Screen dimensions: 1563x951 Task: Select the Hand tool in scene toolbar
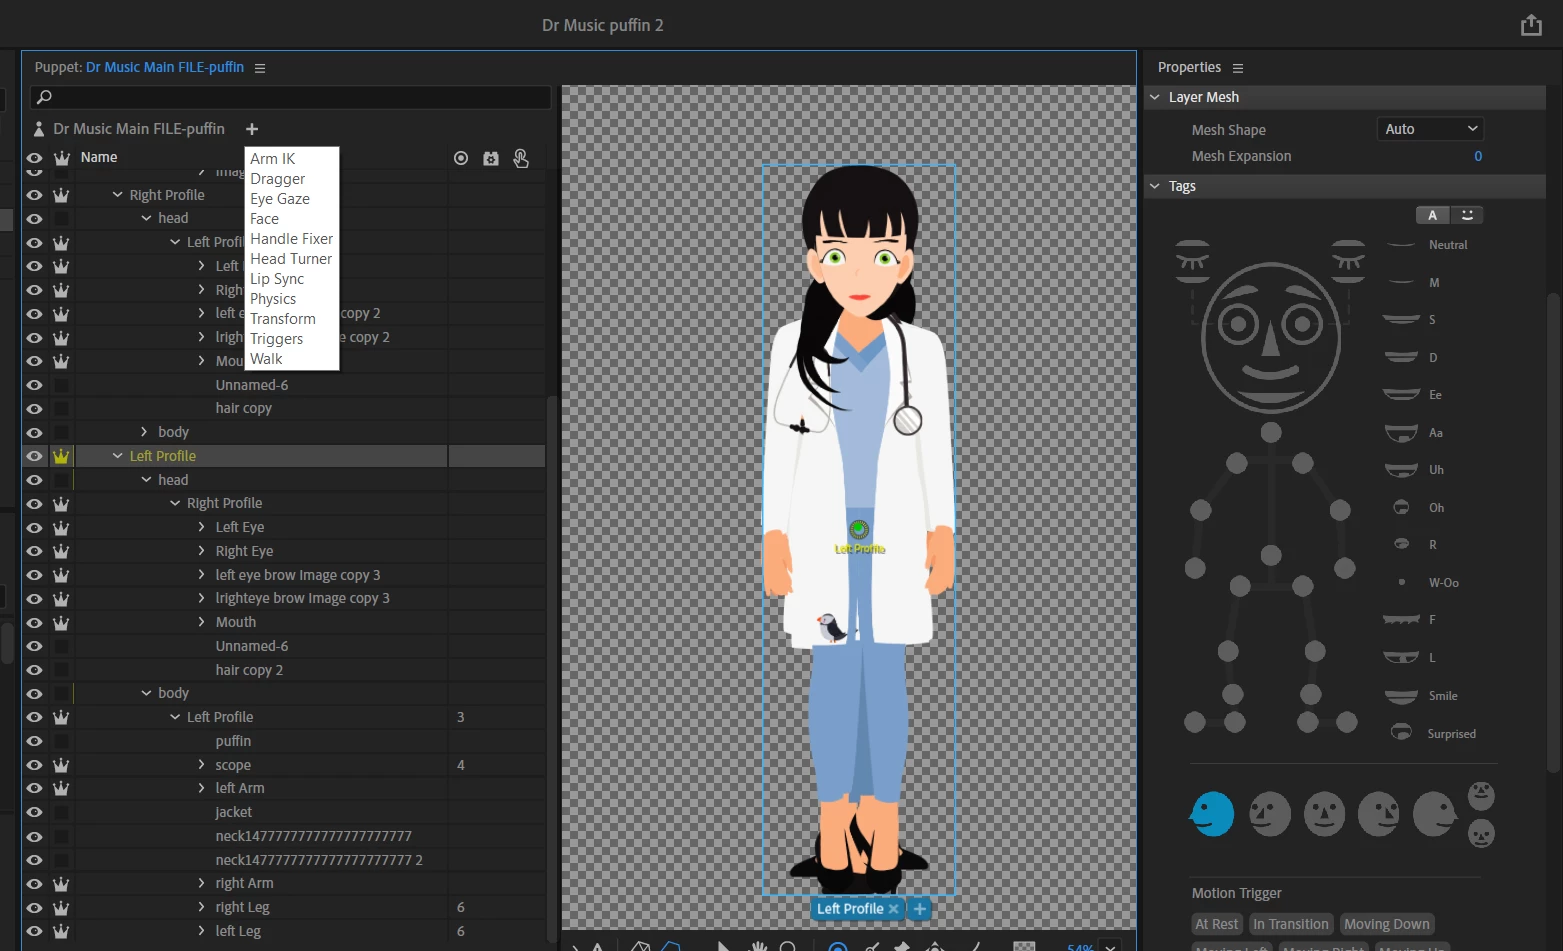[x=759, y=945]
